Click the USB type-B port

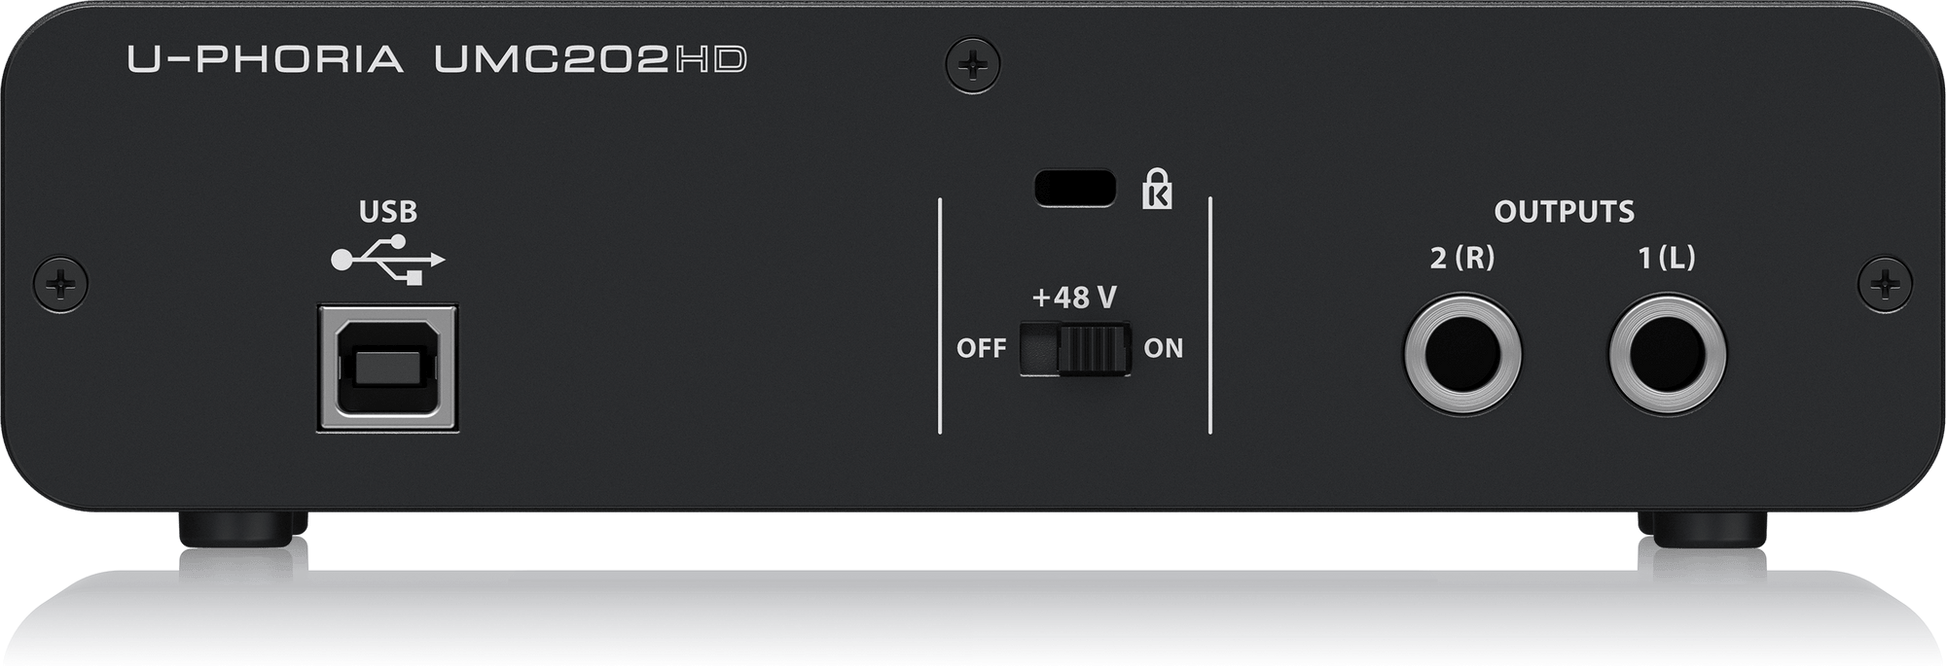(x=388, y=368)
